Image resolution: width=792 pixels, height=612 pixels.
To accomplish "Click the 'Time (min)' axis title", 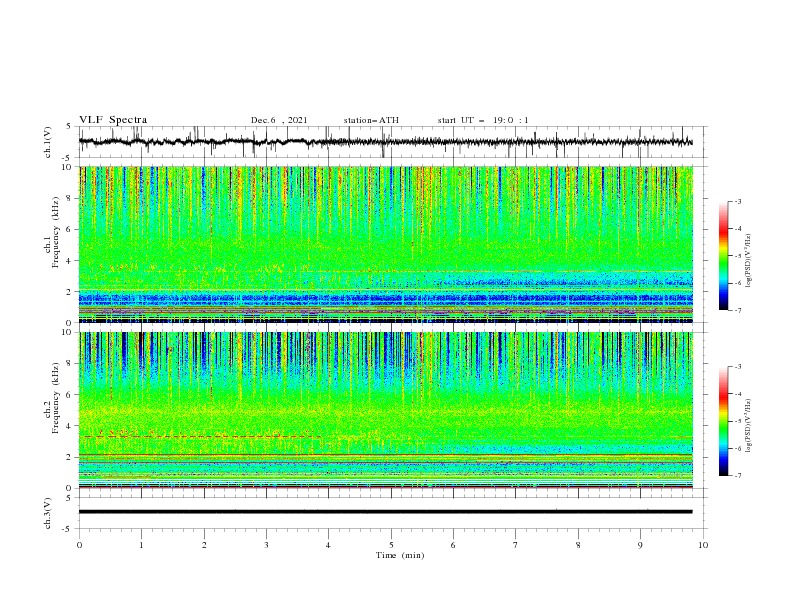I will click(x=400, y=555).
